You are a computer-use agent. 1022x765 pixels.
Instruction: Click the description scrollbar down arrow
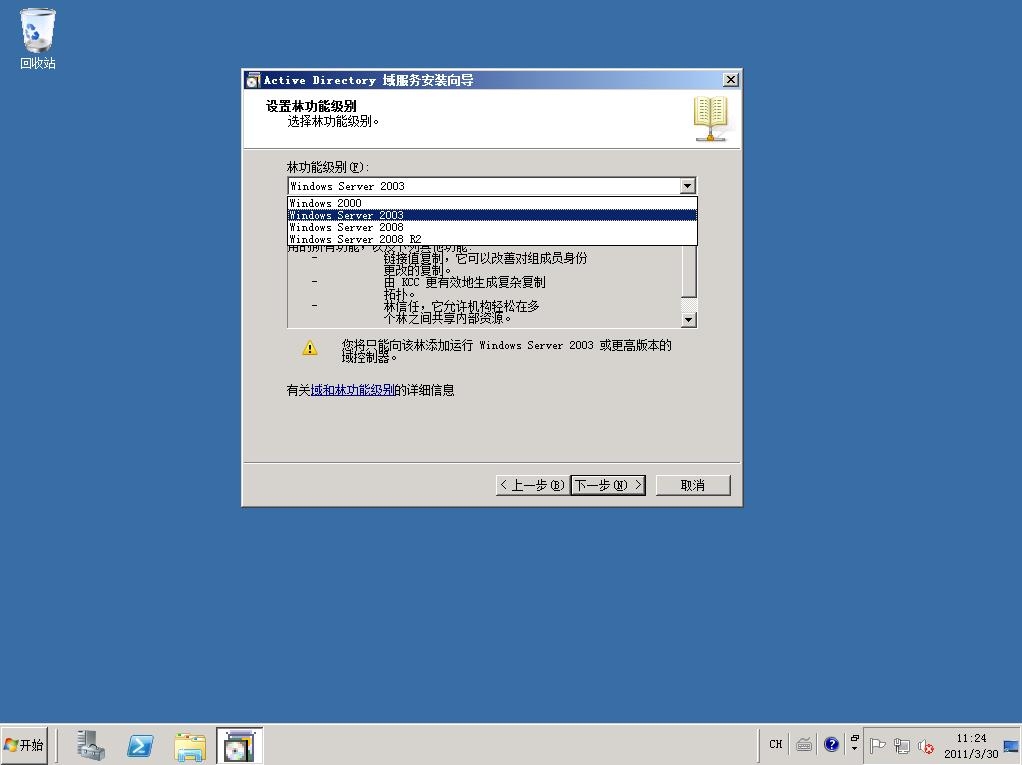(x=689, y=319)
